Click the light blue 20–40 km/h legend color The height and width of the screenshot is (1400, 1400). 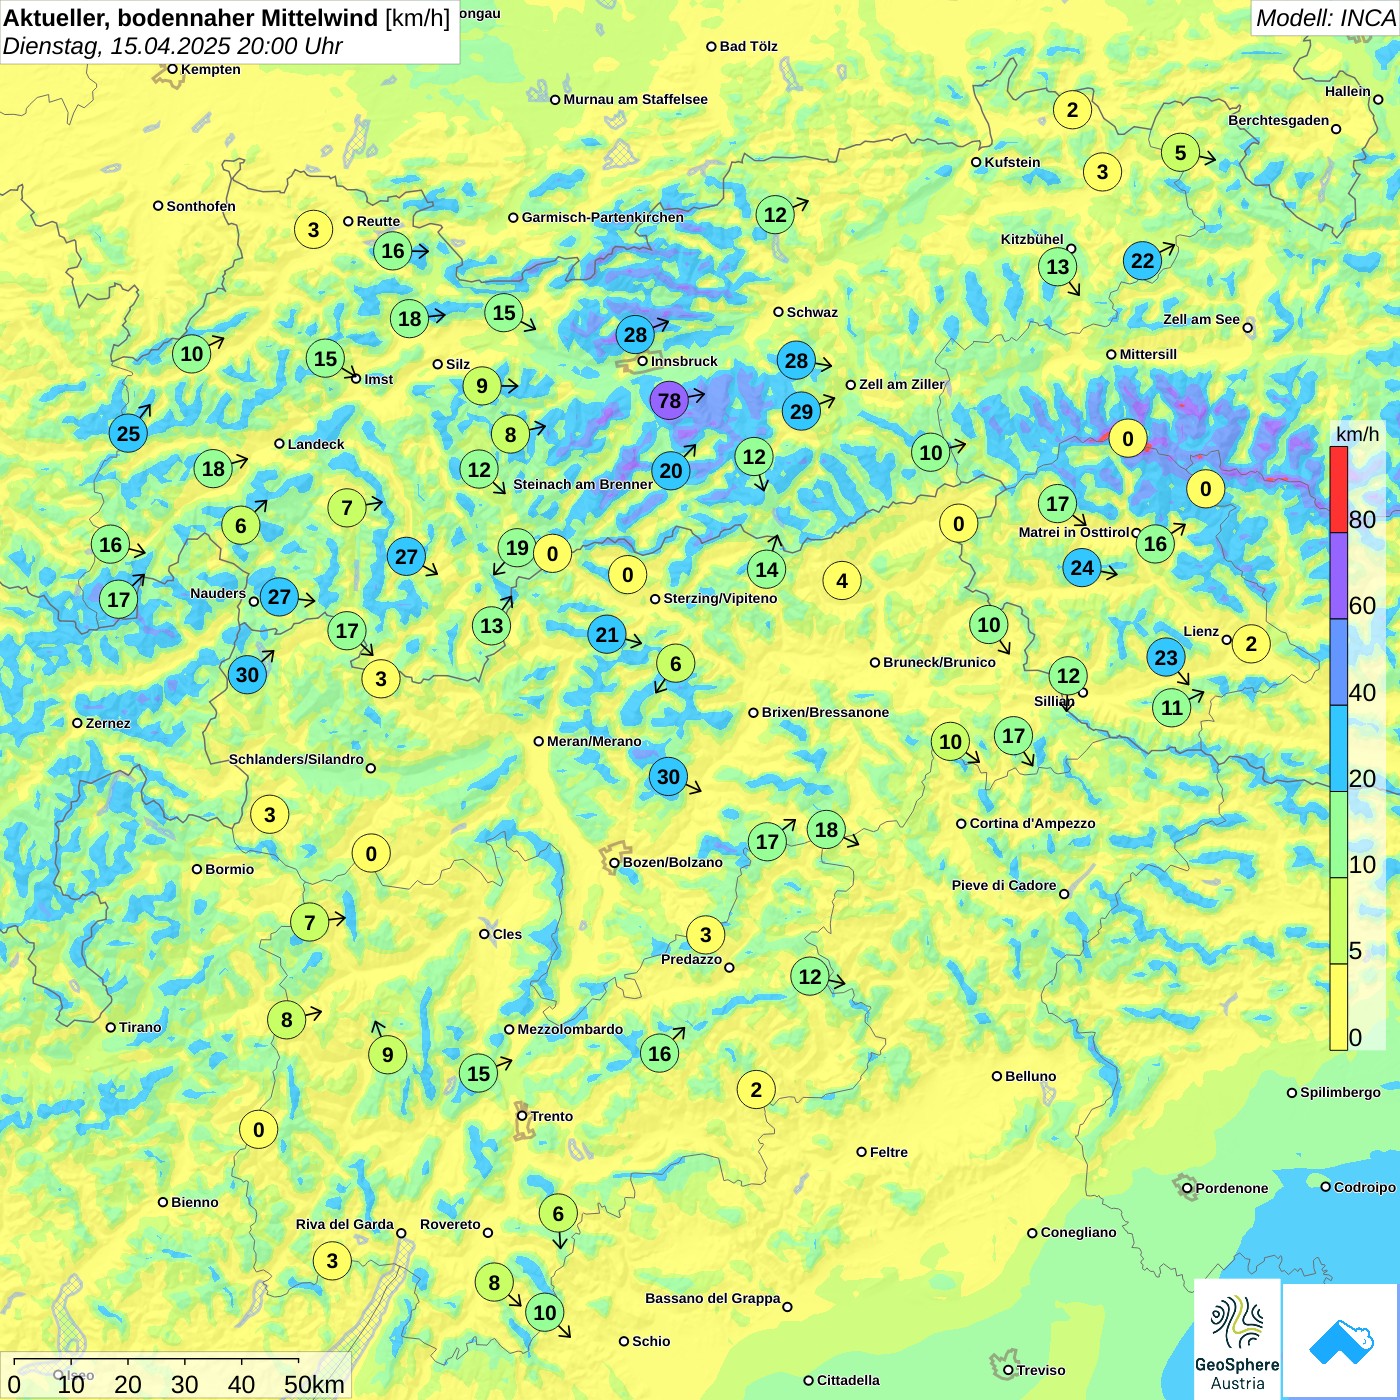(1338, 749)
